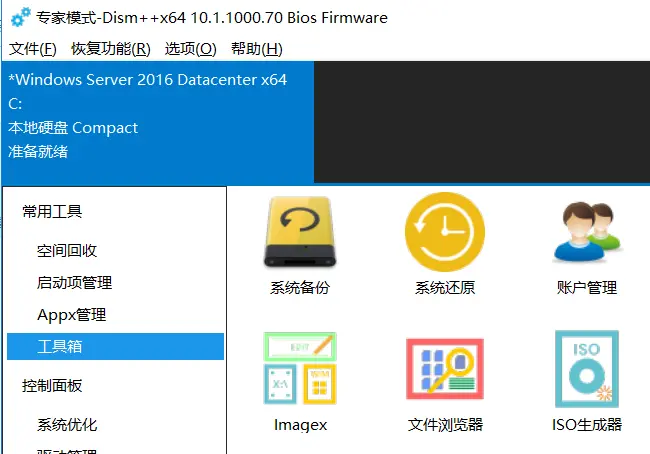Click the Dism++ gear icon in the title bar
Screen dimensions: 650x454
coord(20,17)
